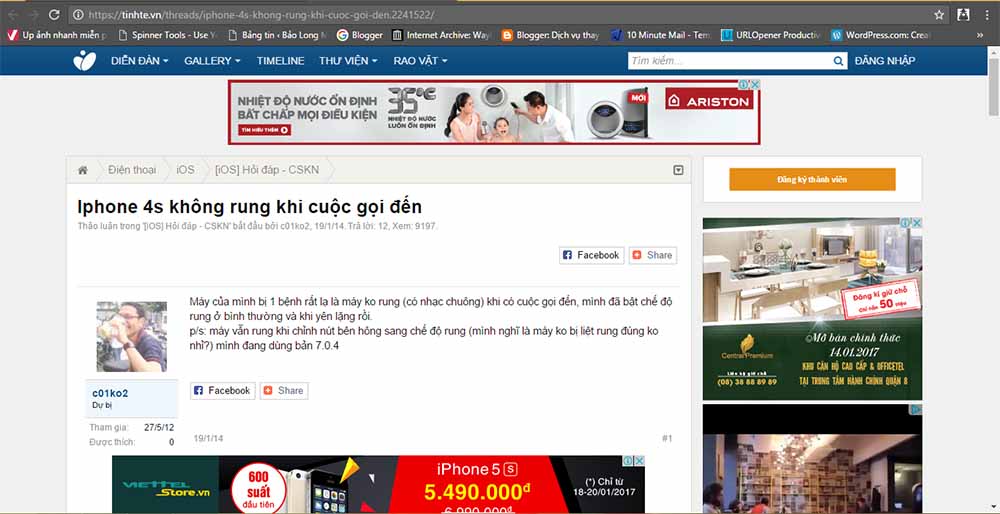Go back with browser back arrow
Screen dimensions: 1000x514
13,14
